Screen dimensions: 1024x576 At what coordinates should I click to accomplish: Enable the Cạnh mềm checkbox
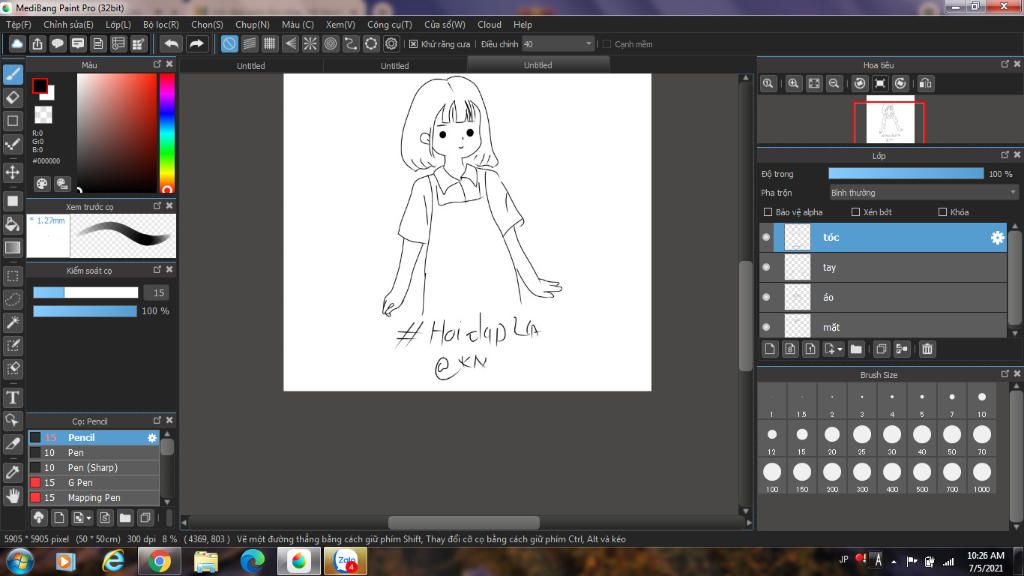(607, 44)
